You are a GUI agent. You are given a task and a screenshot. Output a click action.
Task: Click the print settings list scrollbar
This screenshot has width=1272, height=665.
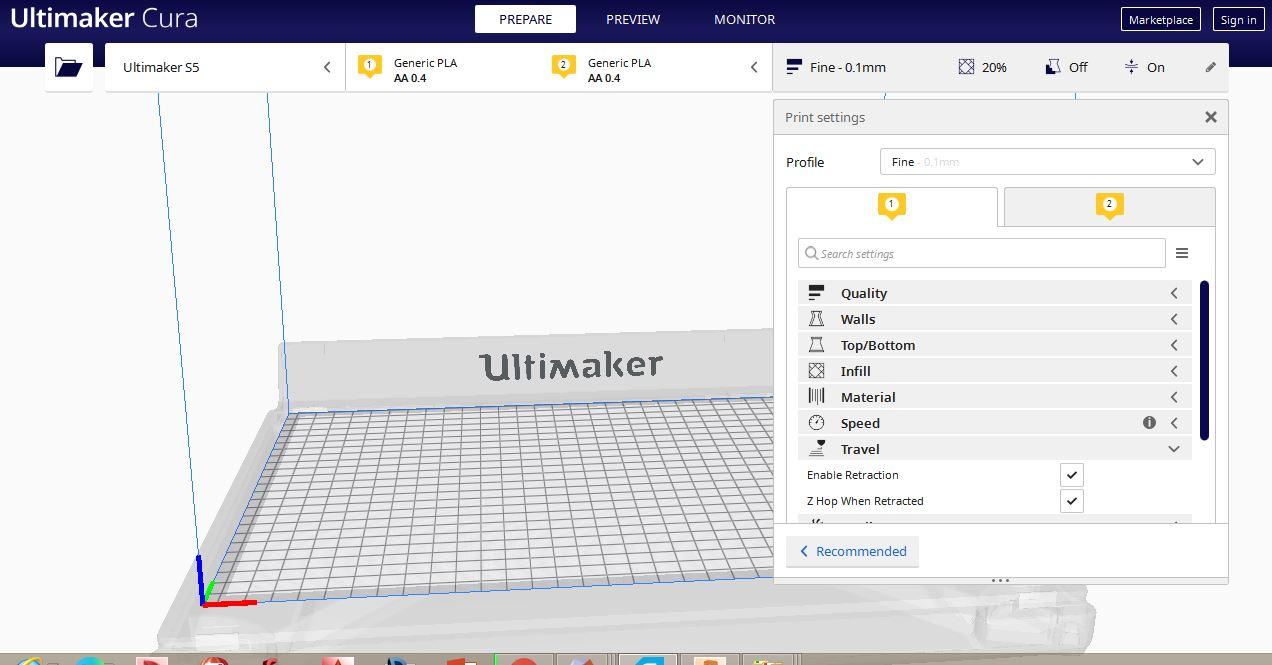(1204, 360)
